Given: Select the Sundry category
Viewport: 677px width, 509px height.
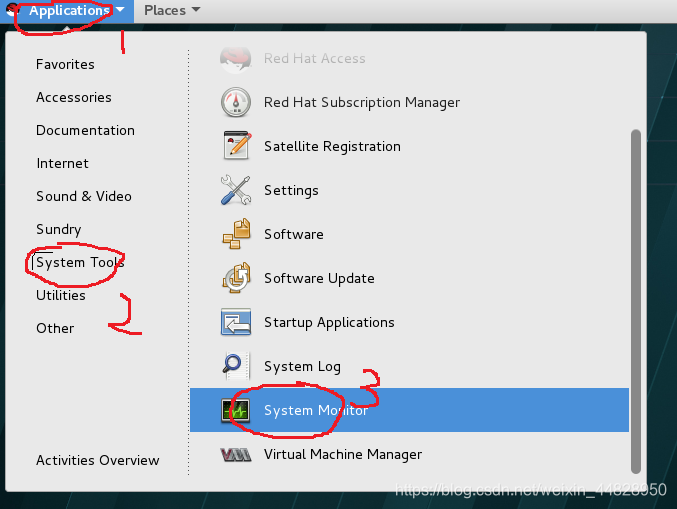Looking at the screenshot, I should click(x=59, y=229).
